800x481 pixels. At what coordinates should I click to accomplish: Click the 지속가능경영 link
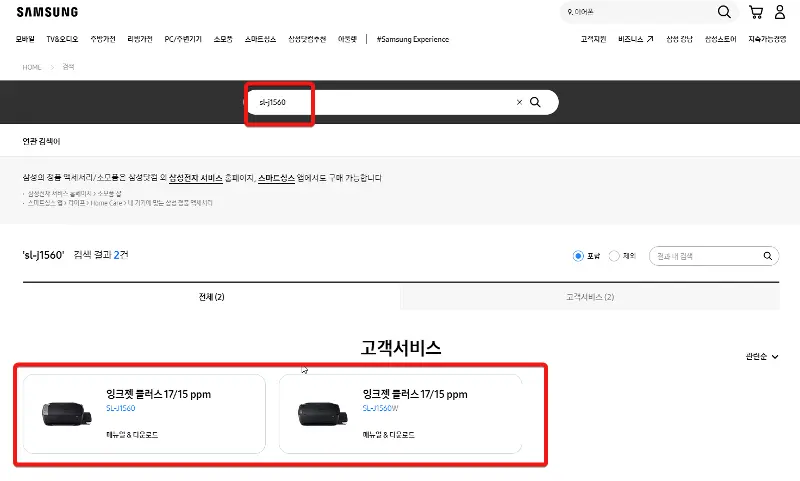(x=767, y=39)
